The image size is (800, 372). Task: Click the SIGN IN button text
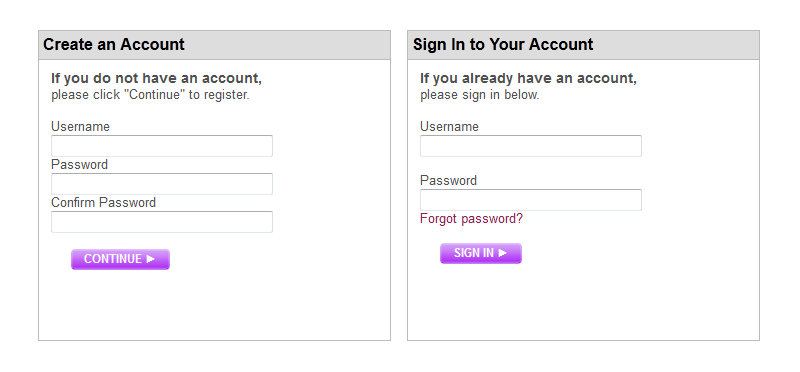pos(474,253)
